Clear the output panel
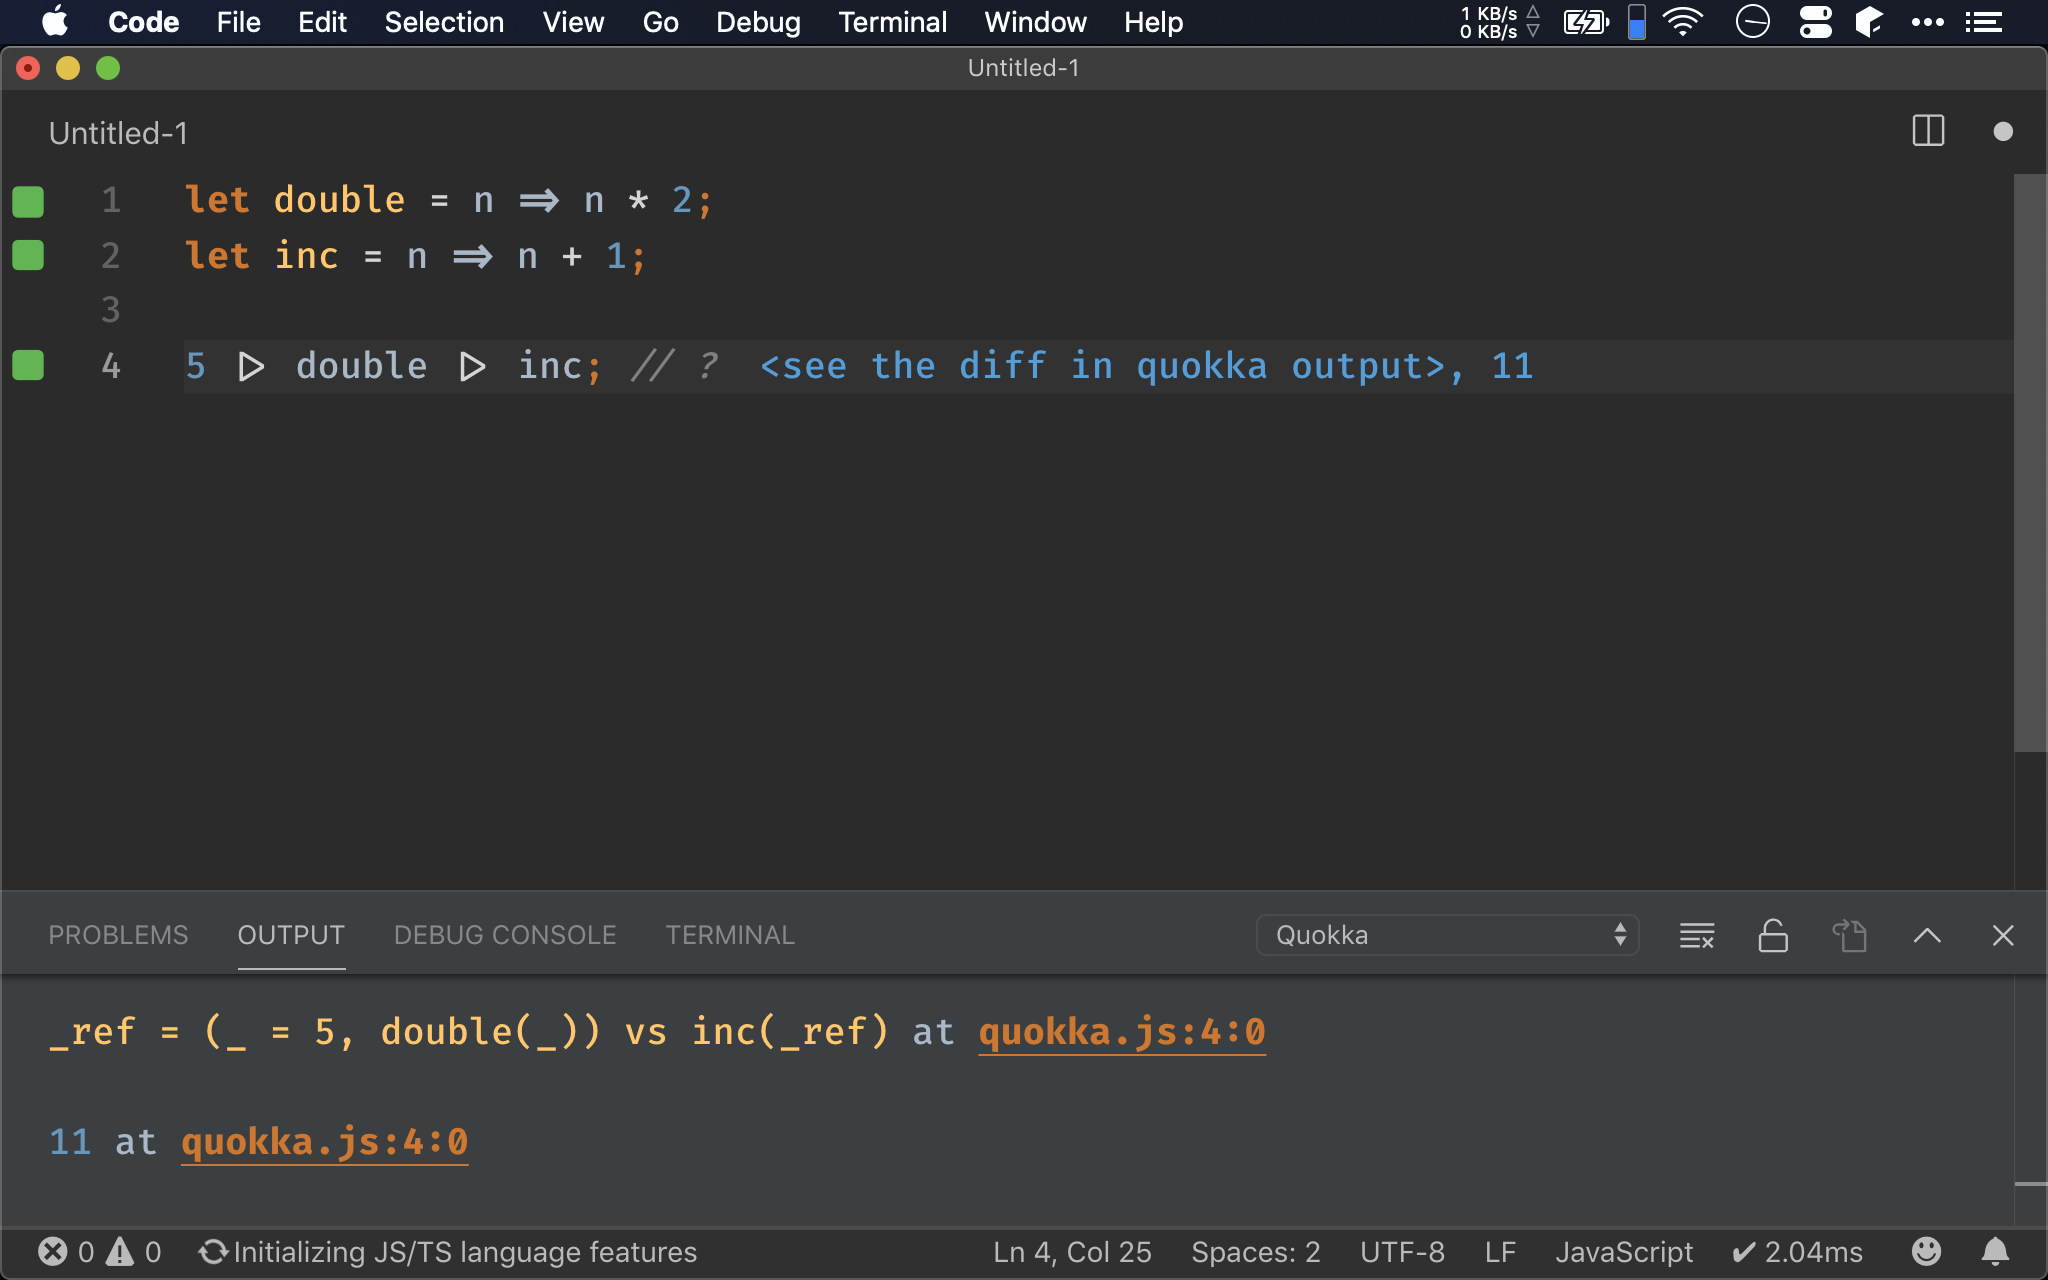This screenshot has width=2048, height=1280. click(x=1696, y=936)
